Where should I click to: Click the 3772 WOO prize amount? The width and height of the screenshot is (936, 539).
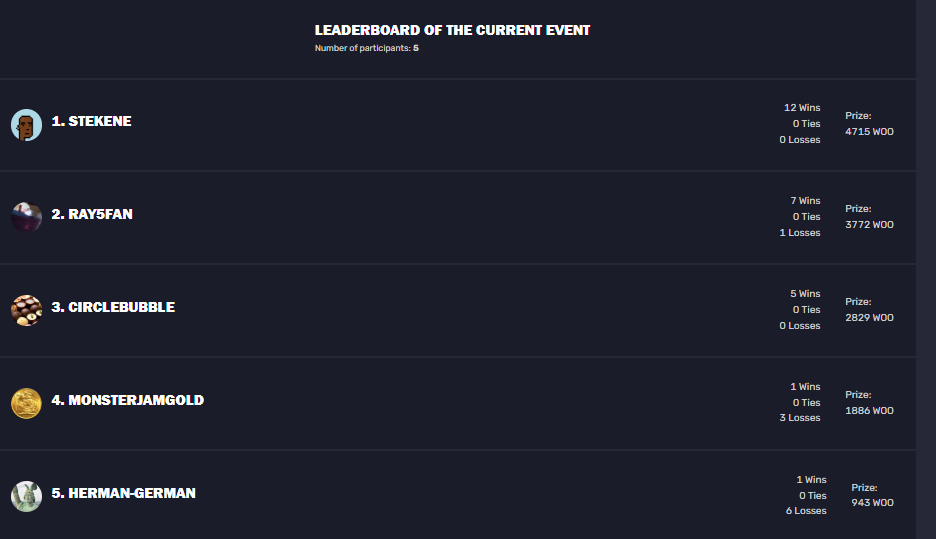pyautogui.click(x=869, y=225)
